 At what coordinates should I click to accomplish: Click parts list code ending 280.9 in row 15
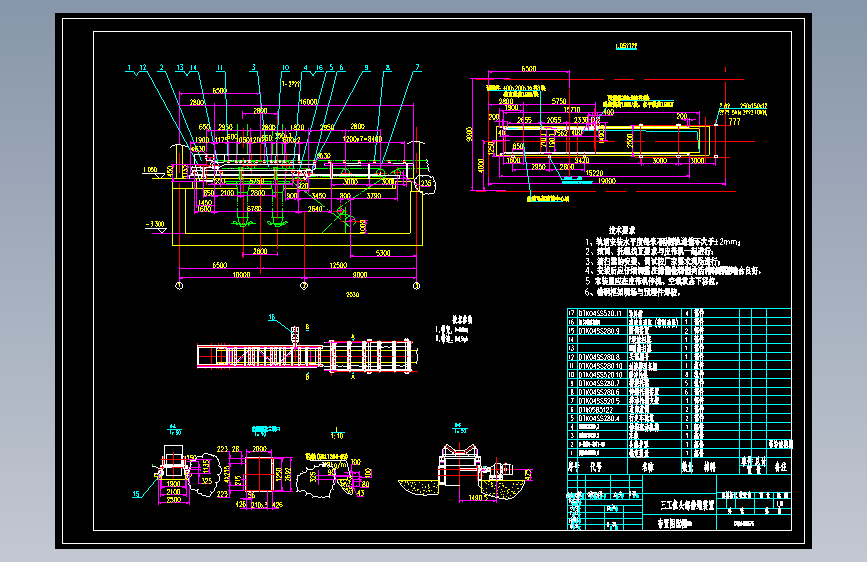[599, 331]
